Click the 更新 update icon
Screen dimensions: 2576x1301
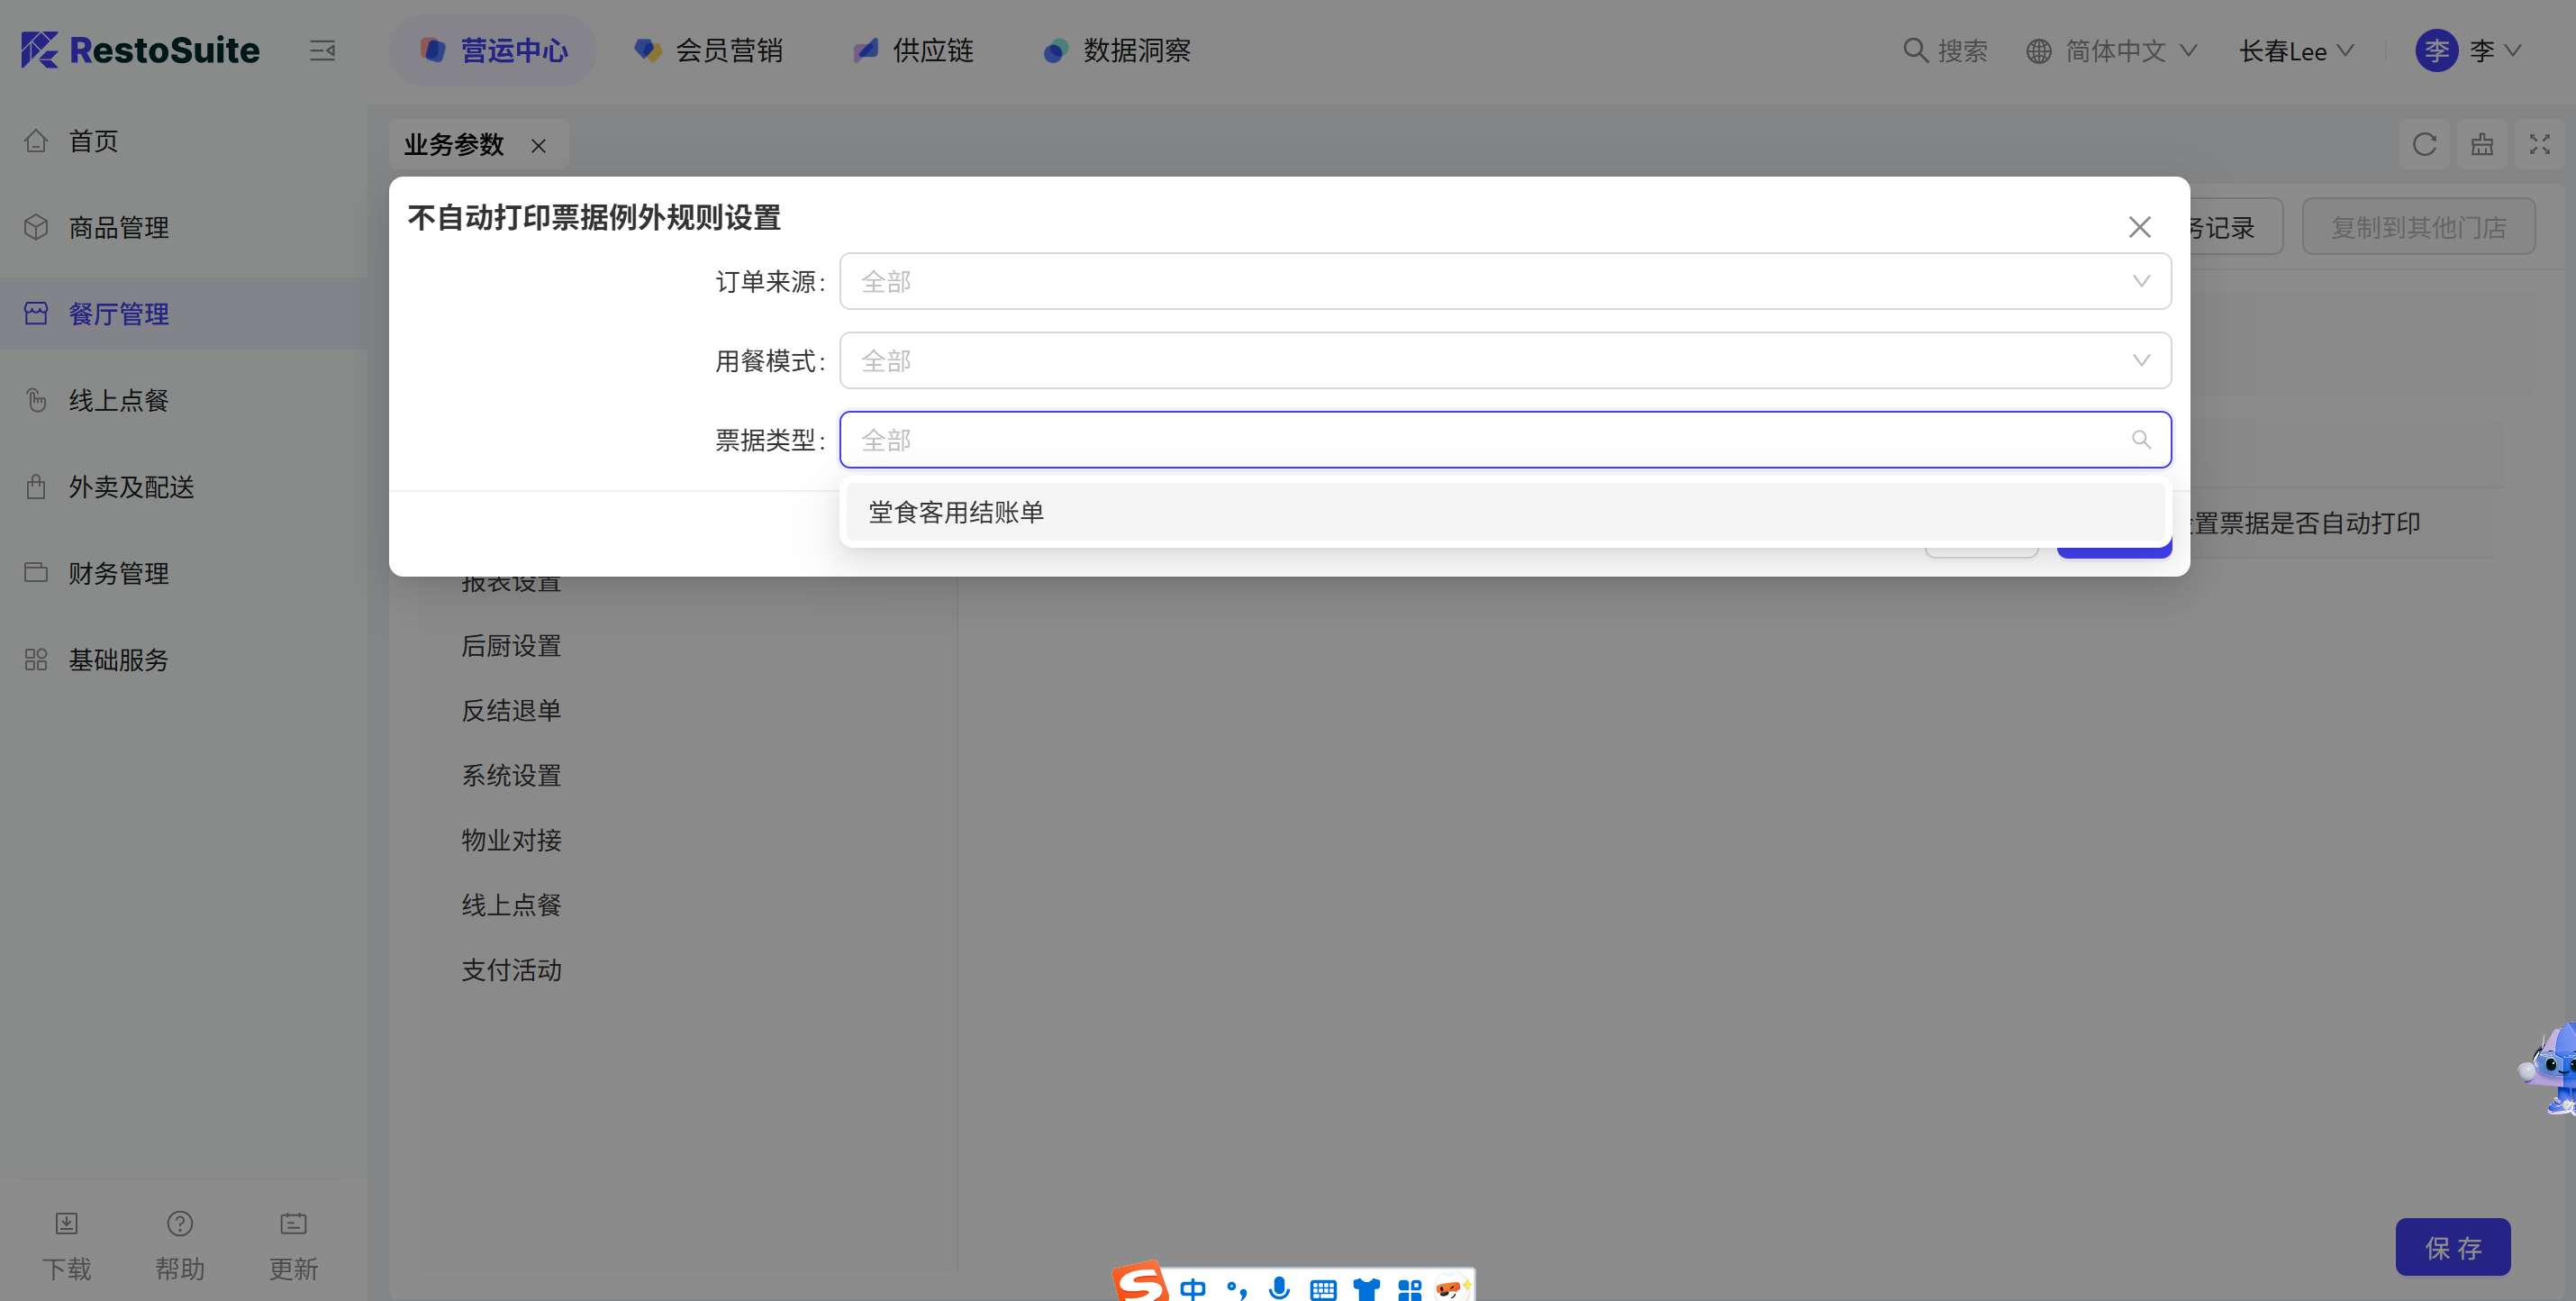pyautogui.click(x=293, y=1224)
